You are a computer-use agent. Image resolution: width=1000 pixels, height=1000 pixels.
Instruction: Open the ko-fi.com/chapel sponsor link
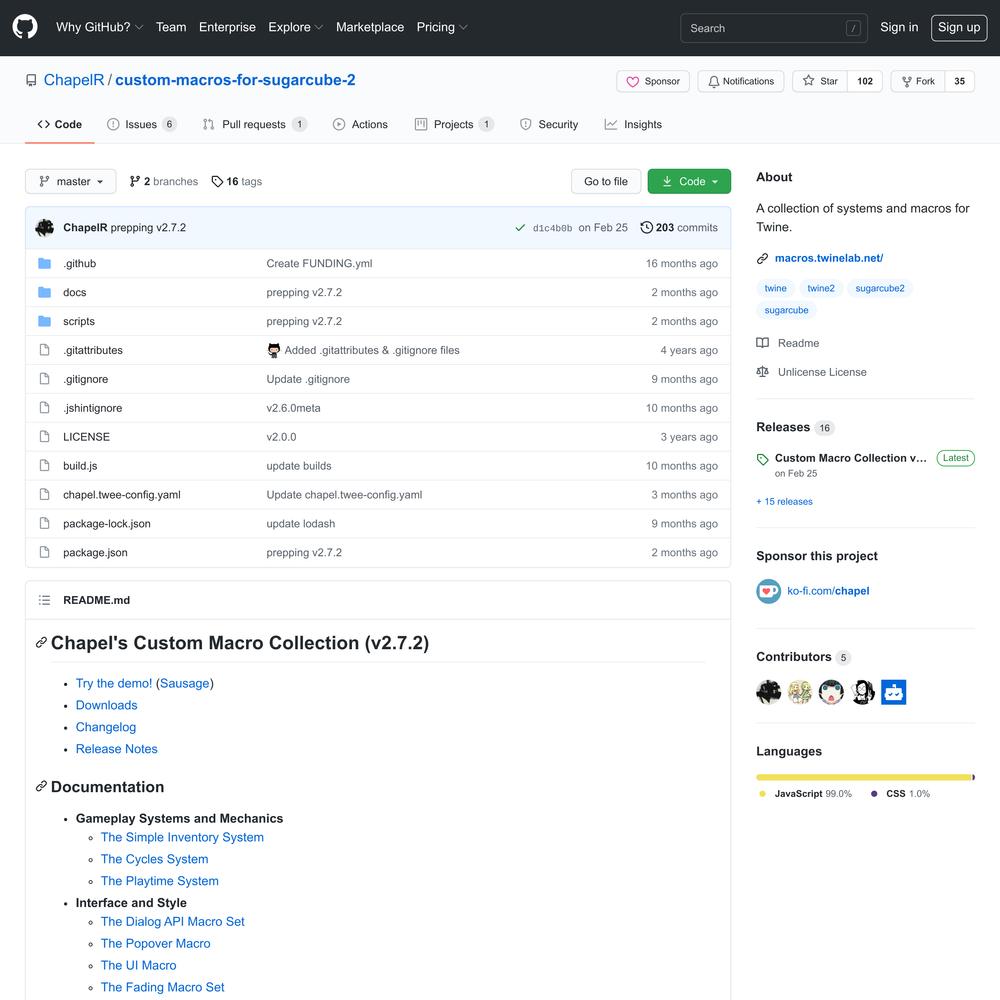828,591
